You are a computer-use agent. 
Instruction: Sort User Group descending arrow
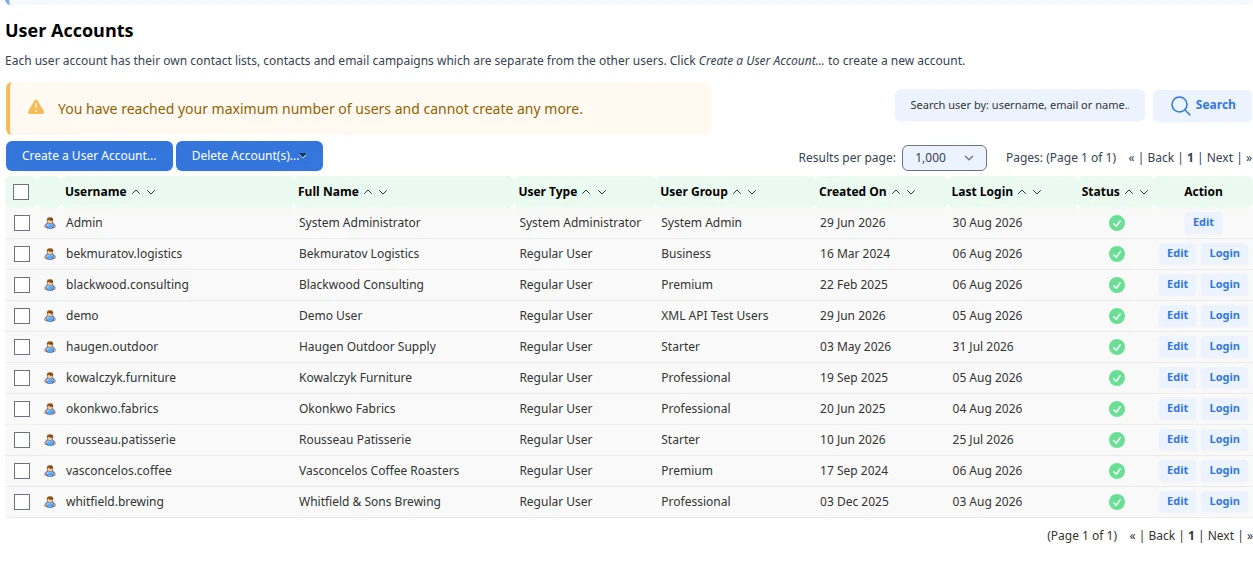[x=752, y=192]
